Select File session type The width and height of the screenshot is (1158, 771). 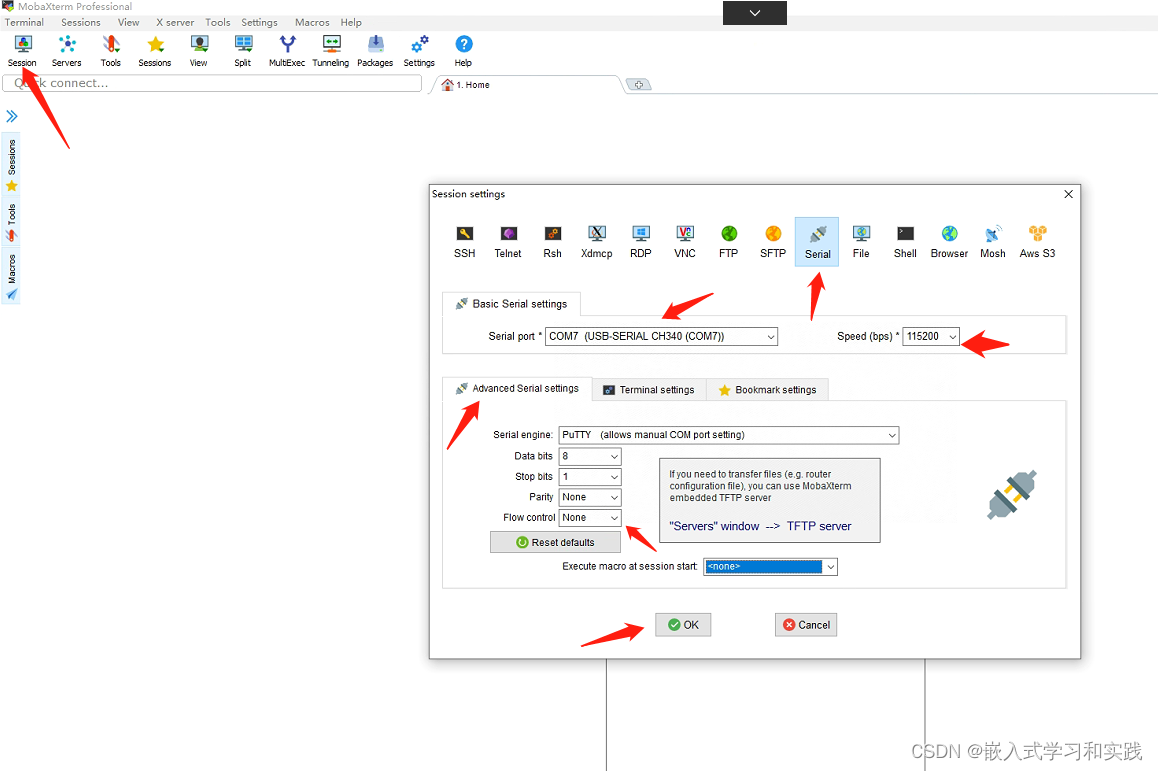pos(861,241)
